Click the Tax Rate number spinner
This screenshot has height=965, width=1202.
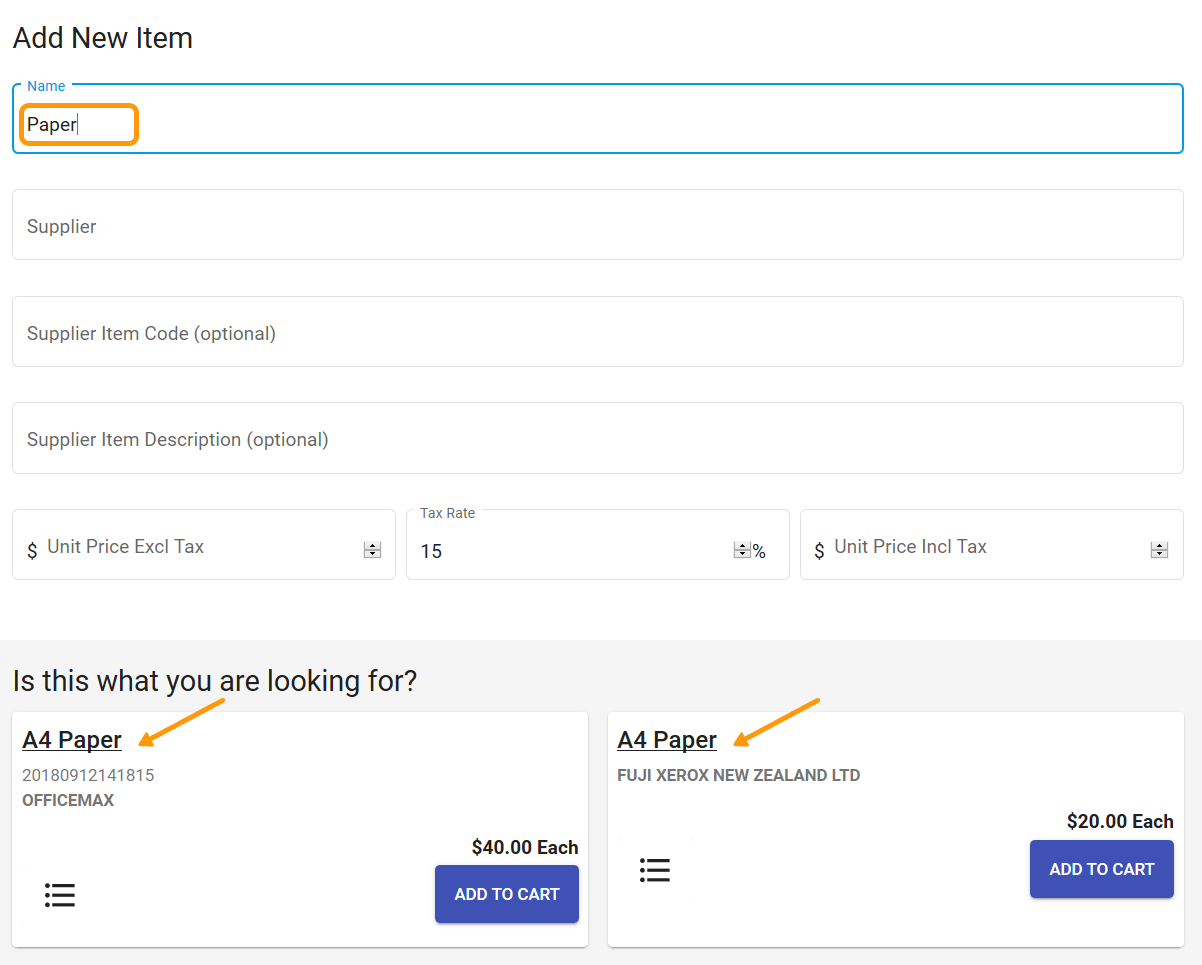click(741, 550)
